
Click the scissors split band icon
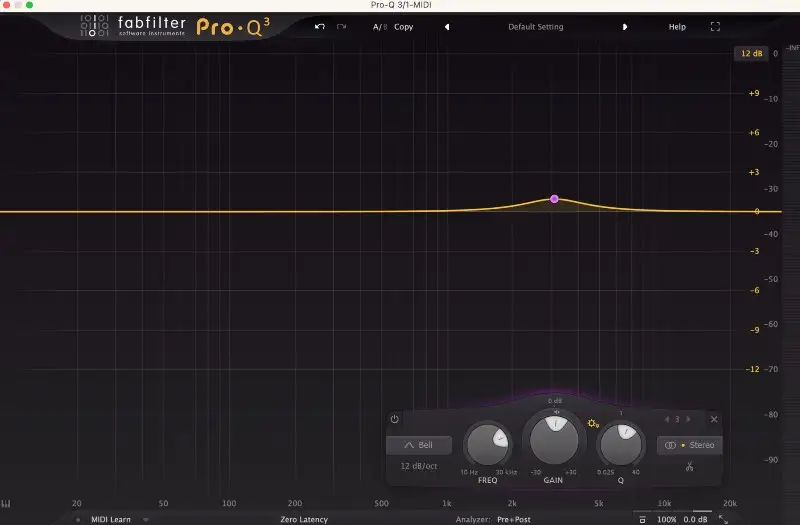689,467
